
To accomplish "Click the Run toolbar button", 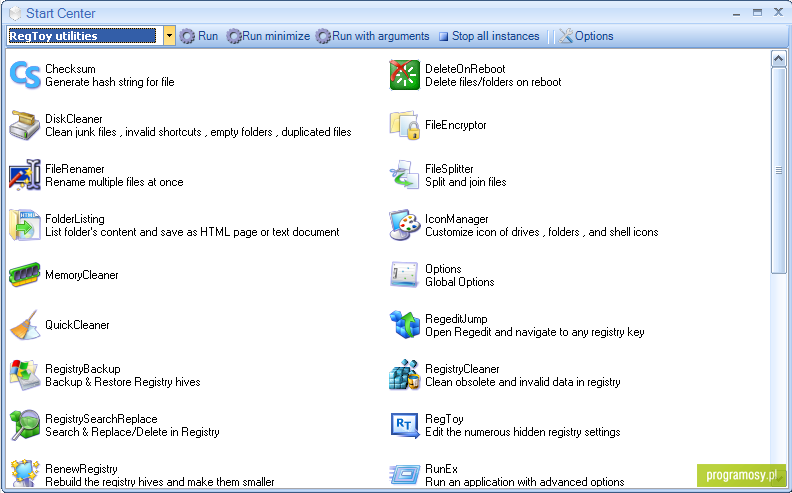I will 200,36.
